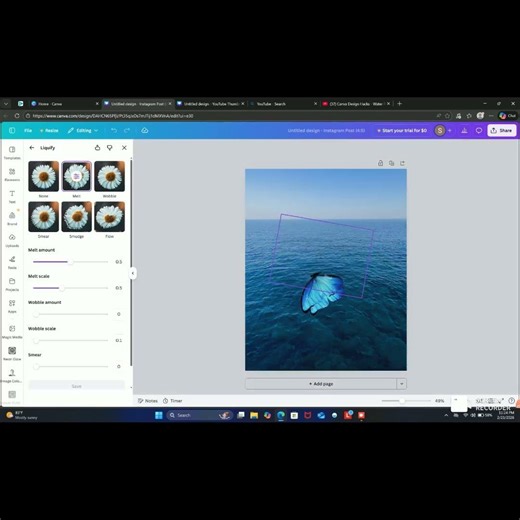Open the Templates sidebar panel
Screen dimensions: 520x520
pos(12,152)
